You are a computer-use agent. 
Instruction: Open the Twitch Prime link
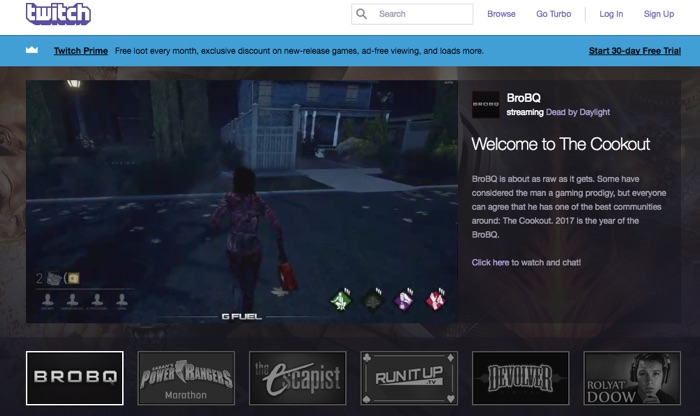81,51
